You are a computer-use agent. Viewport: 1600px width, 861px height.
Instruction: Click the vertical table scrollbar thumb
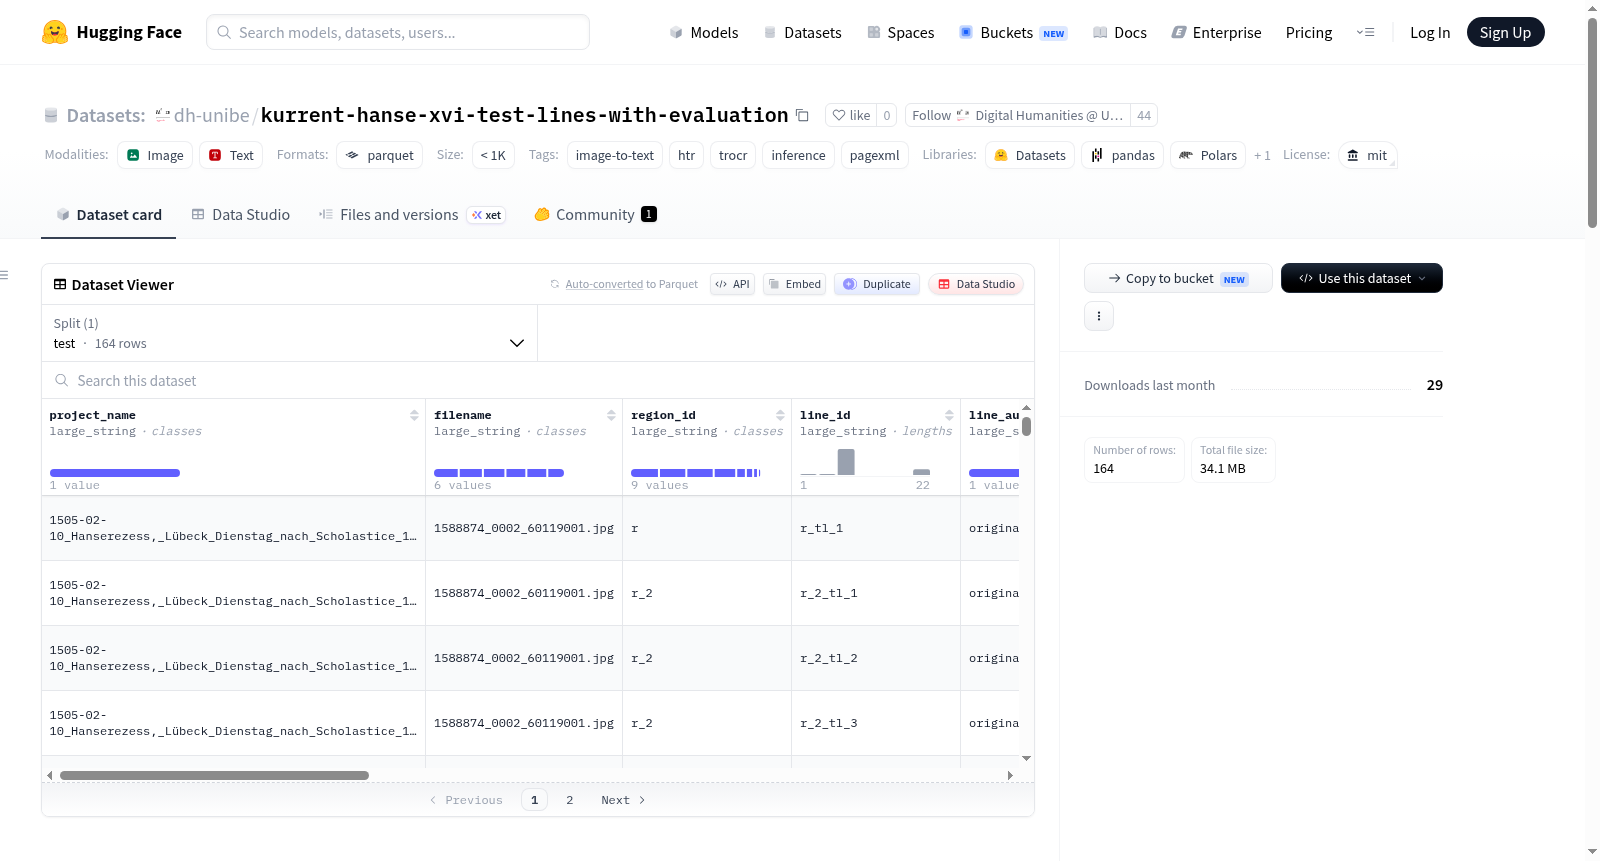[1026, 426]
